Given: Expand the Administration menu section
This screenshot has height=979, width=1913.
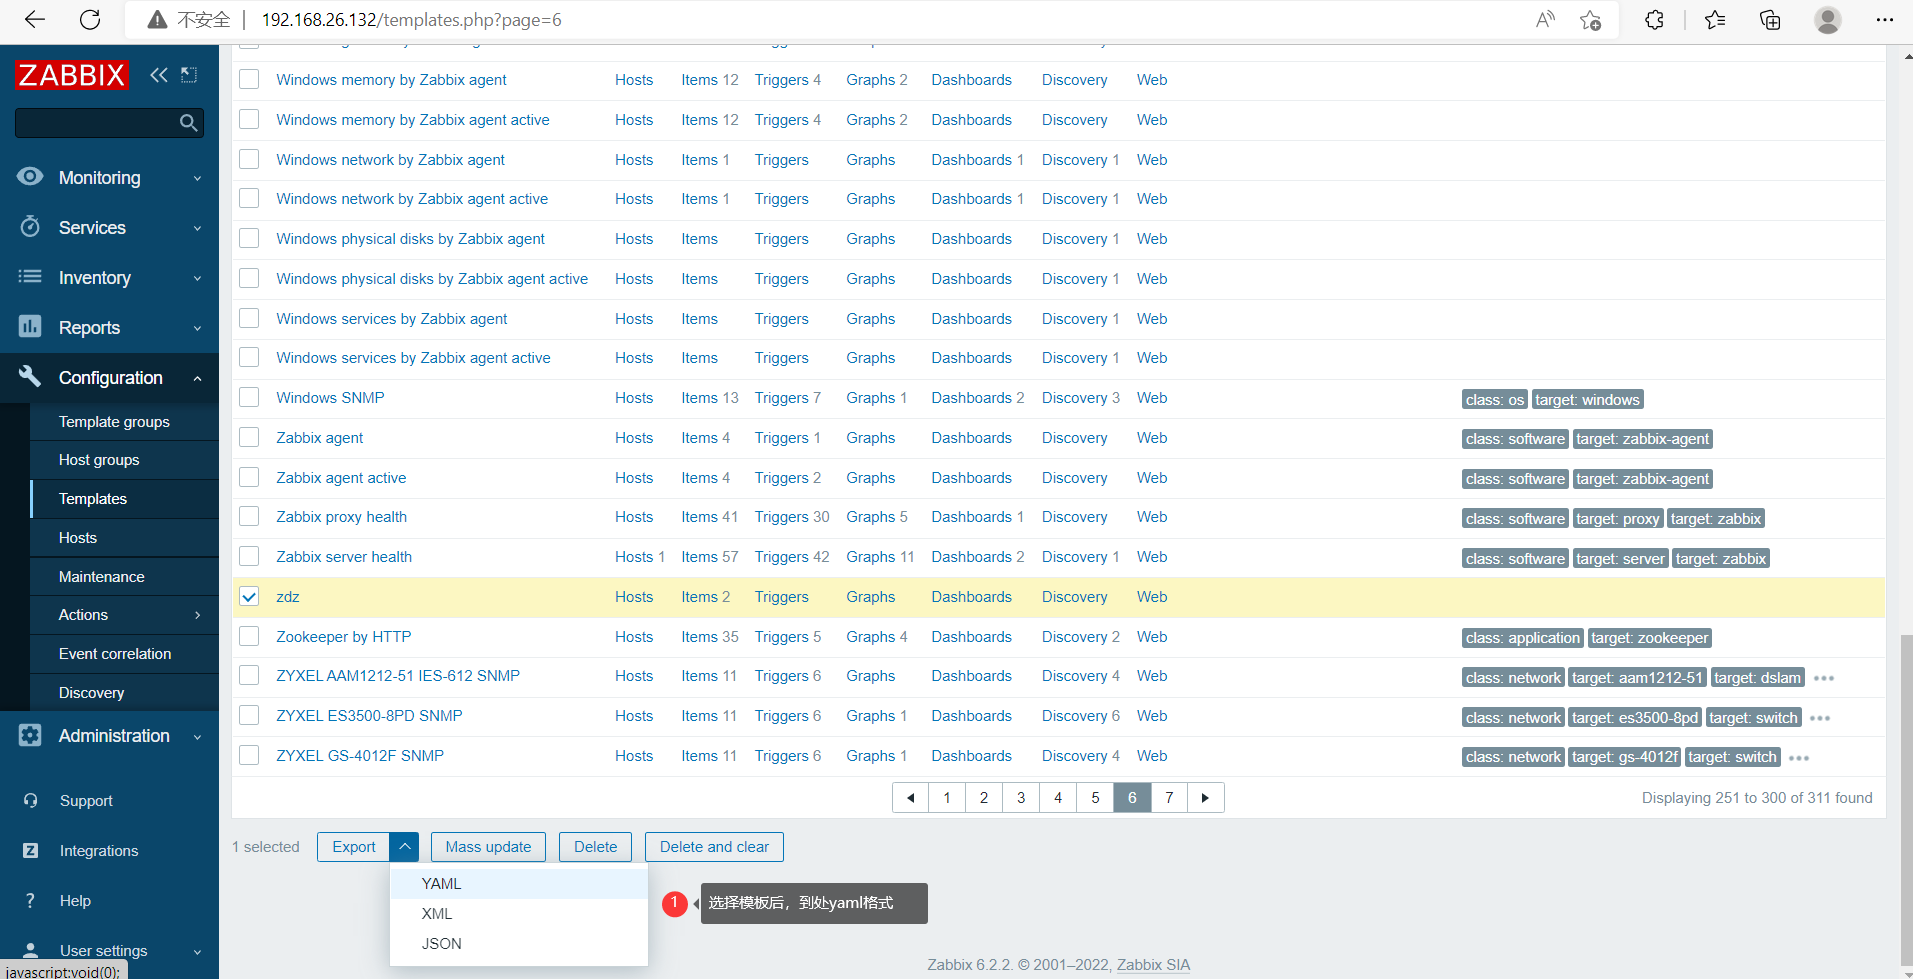Looking at the screenshot, I should (197, 736).
